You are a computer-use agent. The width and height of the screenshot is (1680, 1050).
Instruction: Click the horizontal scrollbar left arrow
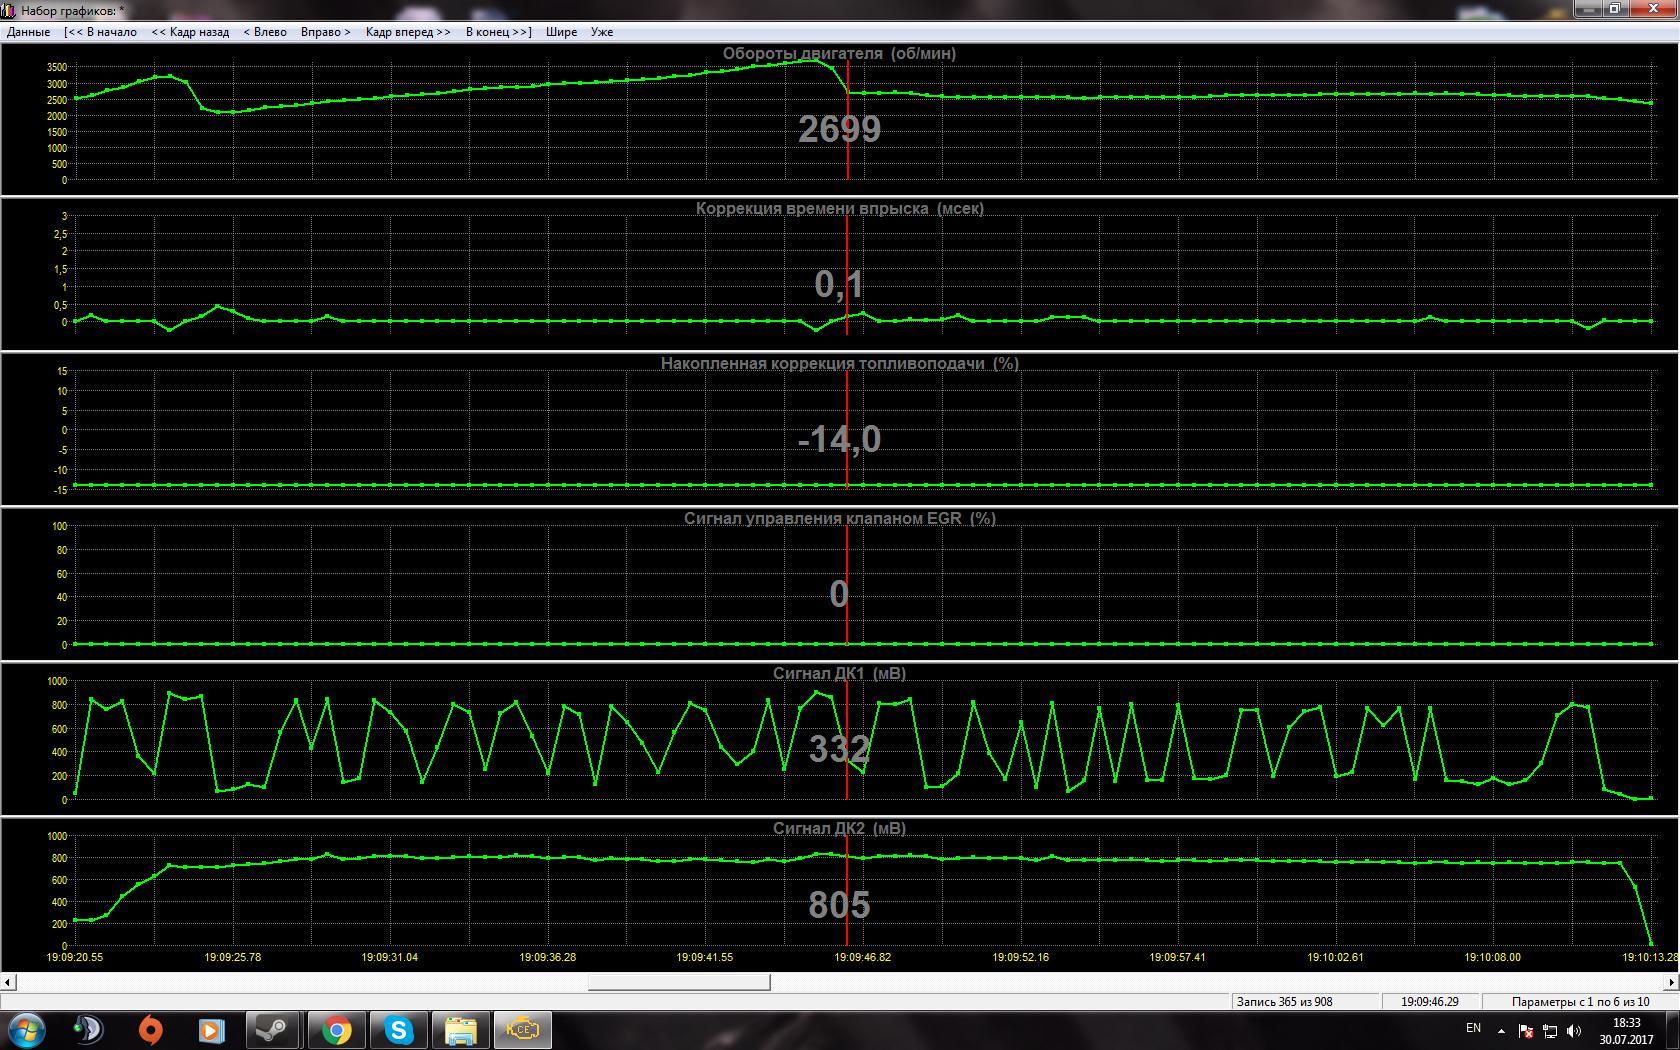pos(9,982)
